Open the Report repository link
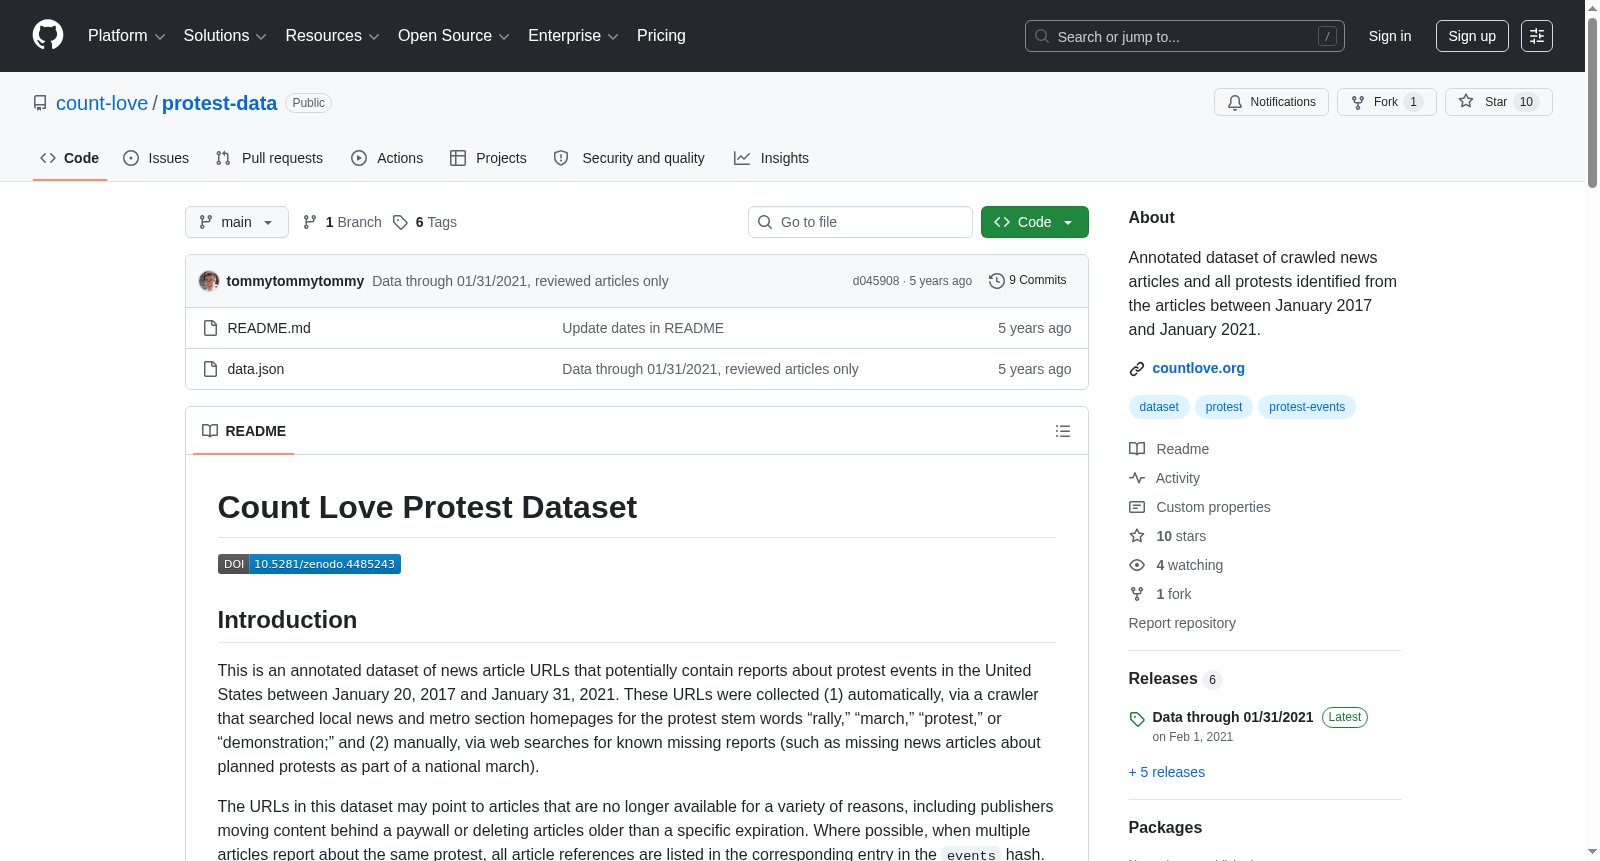1600x861 pixels. click(x=1182, y=623)
